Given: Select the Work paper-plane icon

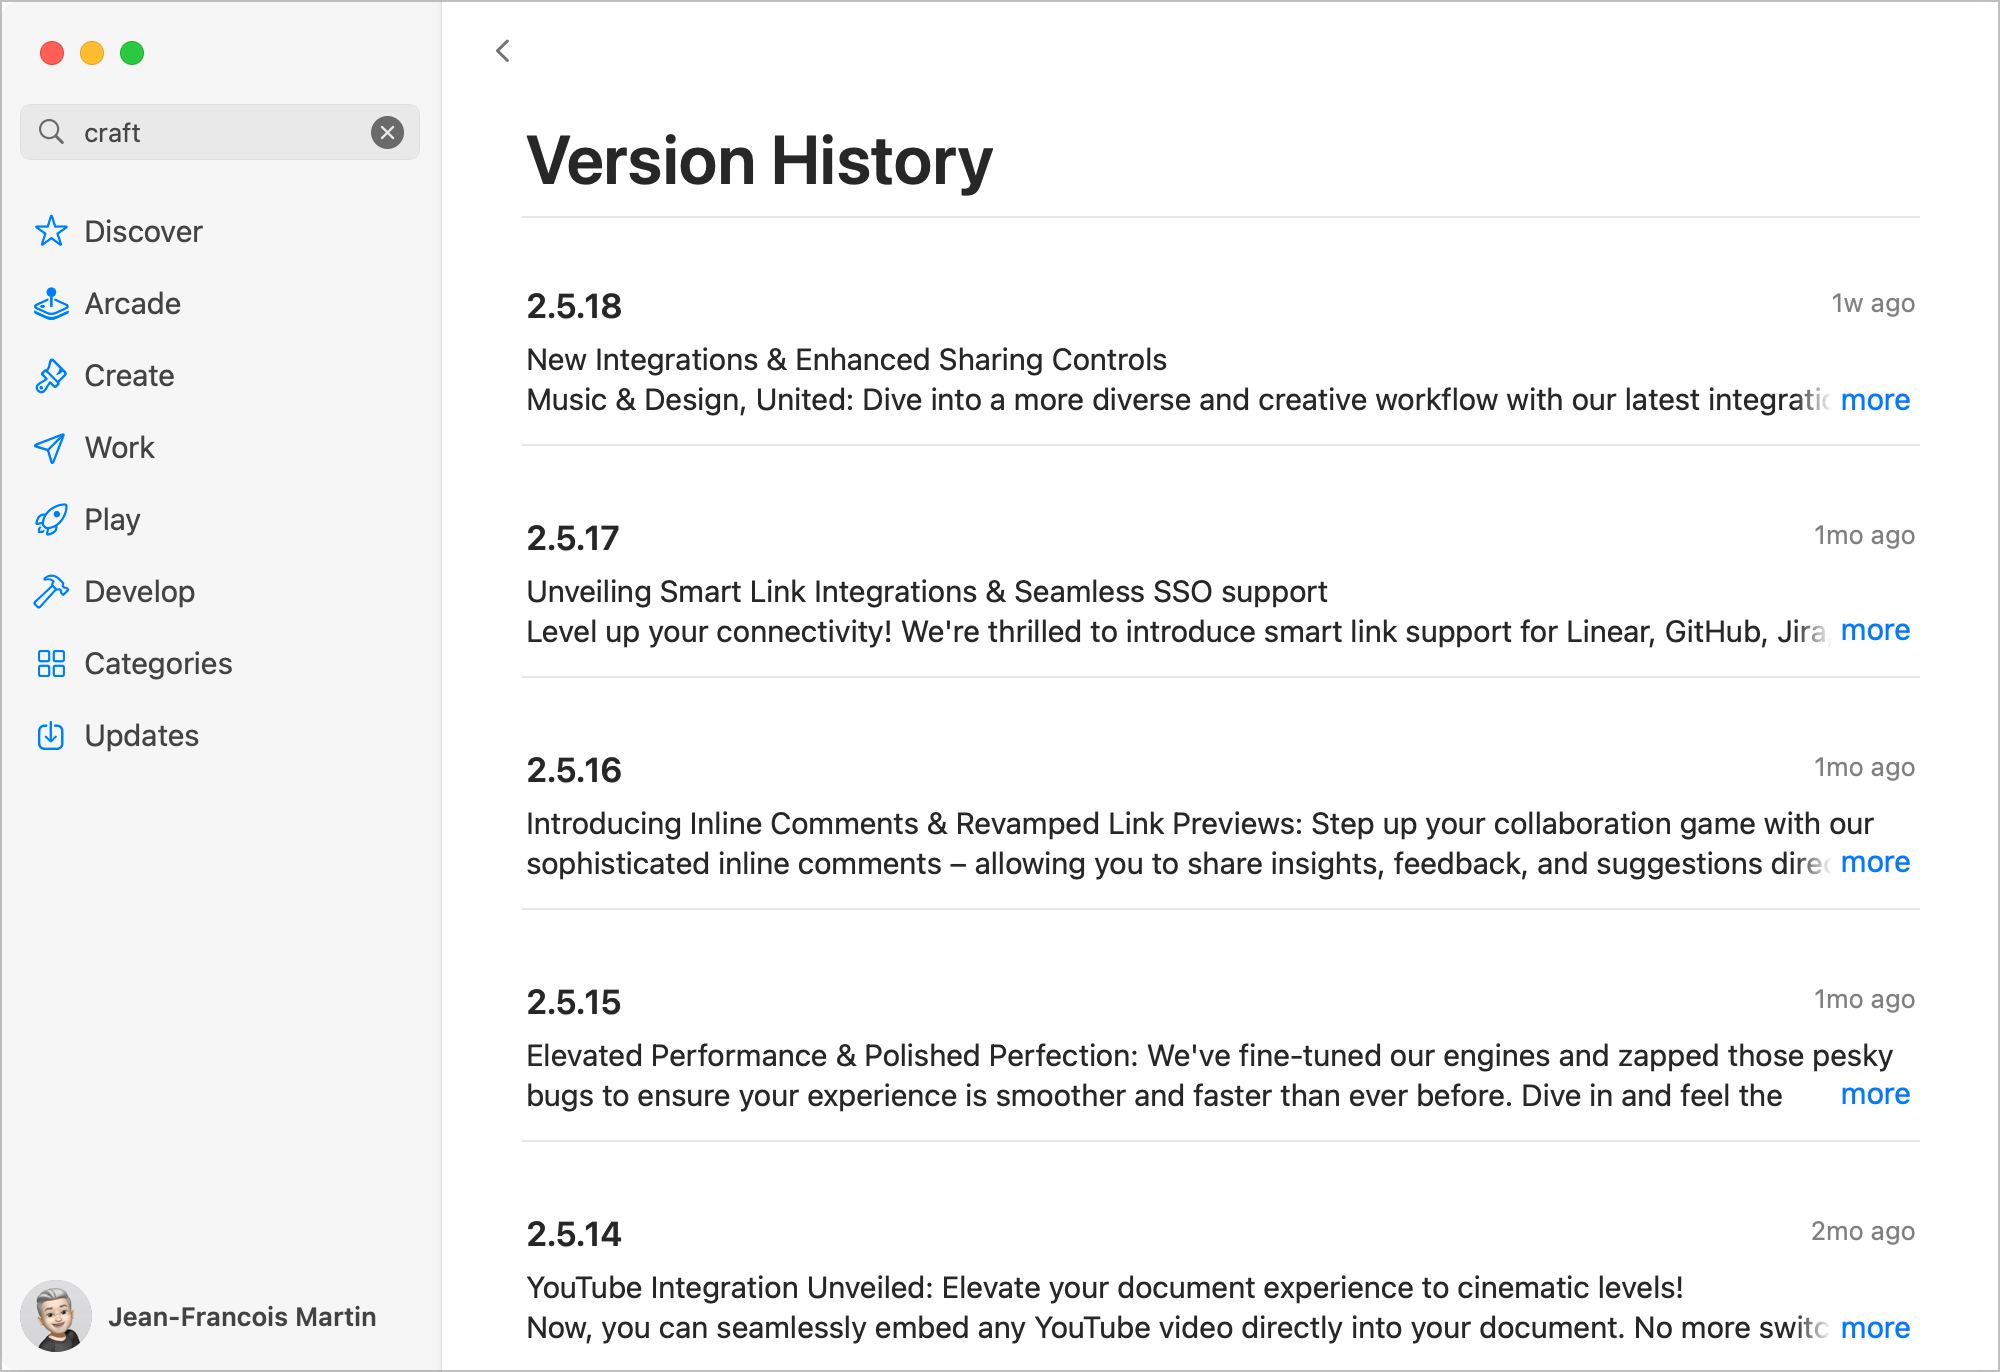Looking at the screenshot, I should coord(51,447).
